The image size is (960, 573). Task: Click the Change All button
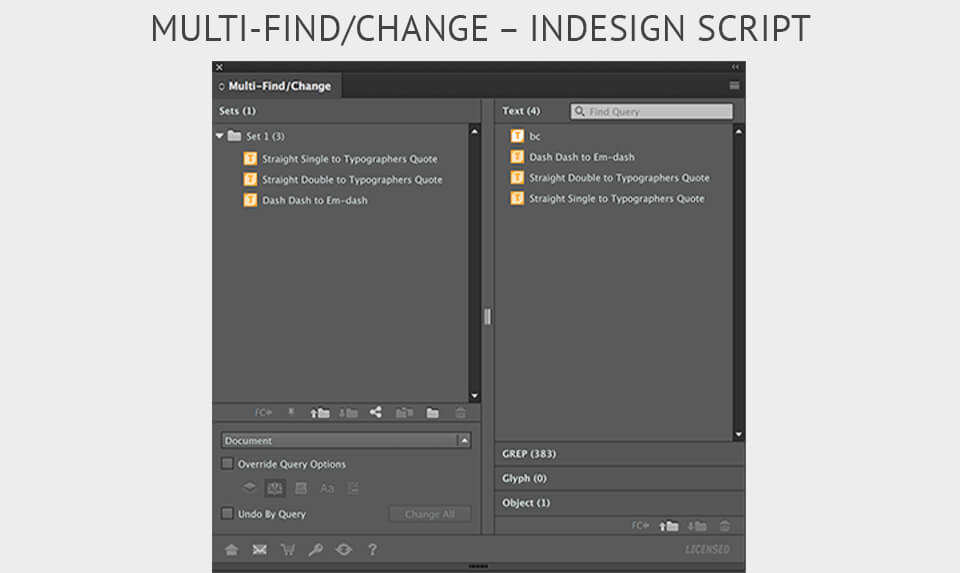pyautogui.click(x=430, y=514)
